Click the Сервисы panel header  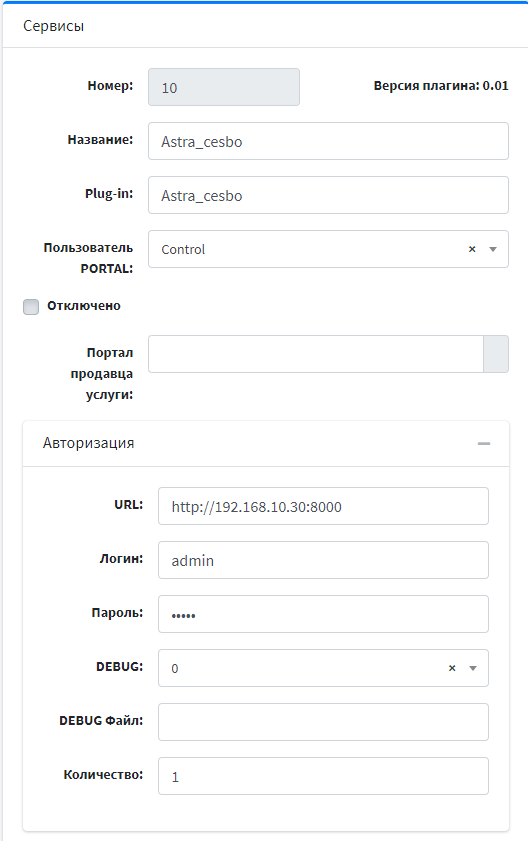53,26
